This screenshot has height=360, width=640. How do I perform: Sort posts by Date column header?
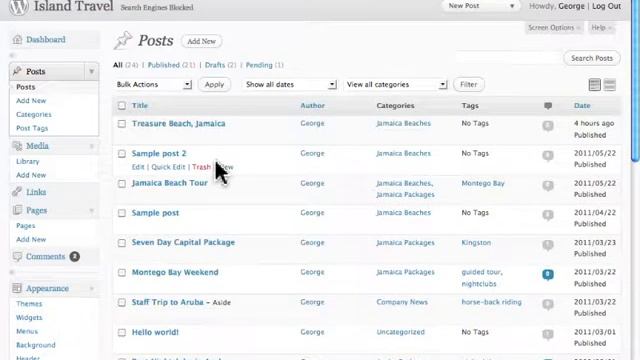(582, 106)
